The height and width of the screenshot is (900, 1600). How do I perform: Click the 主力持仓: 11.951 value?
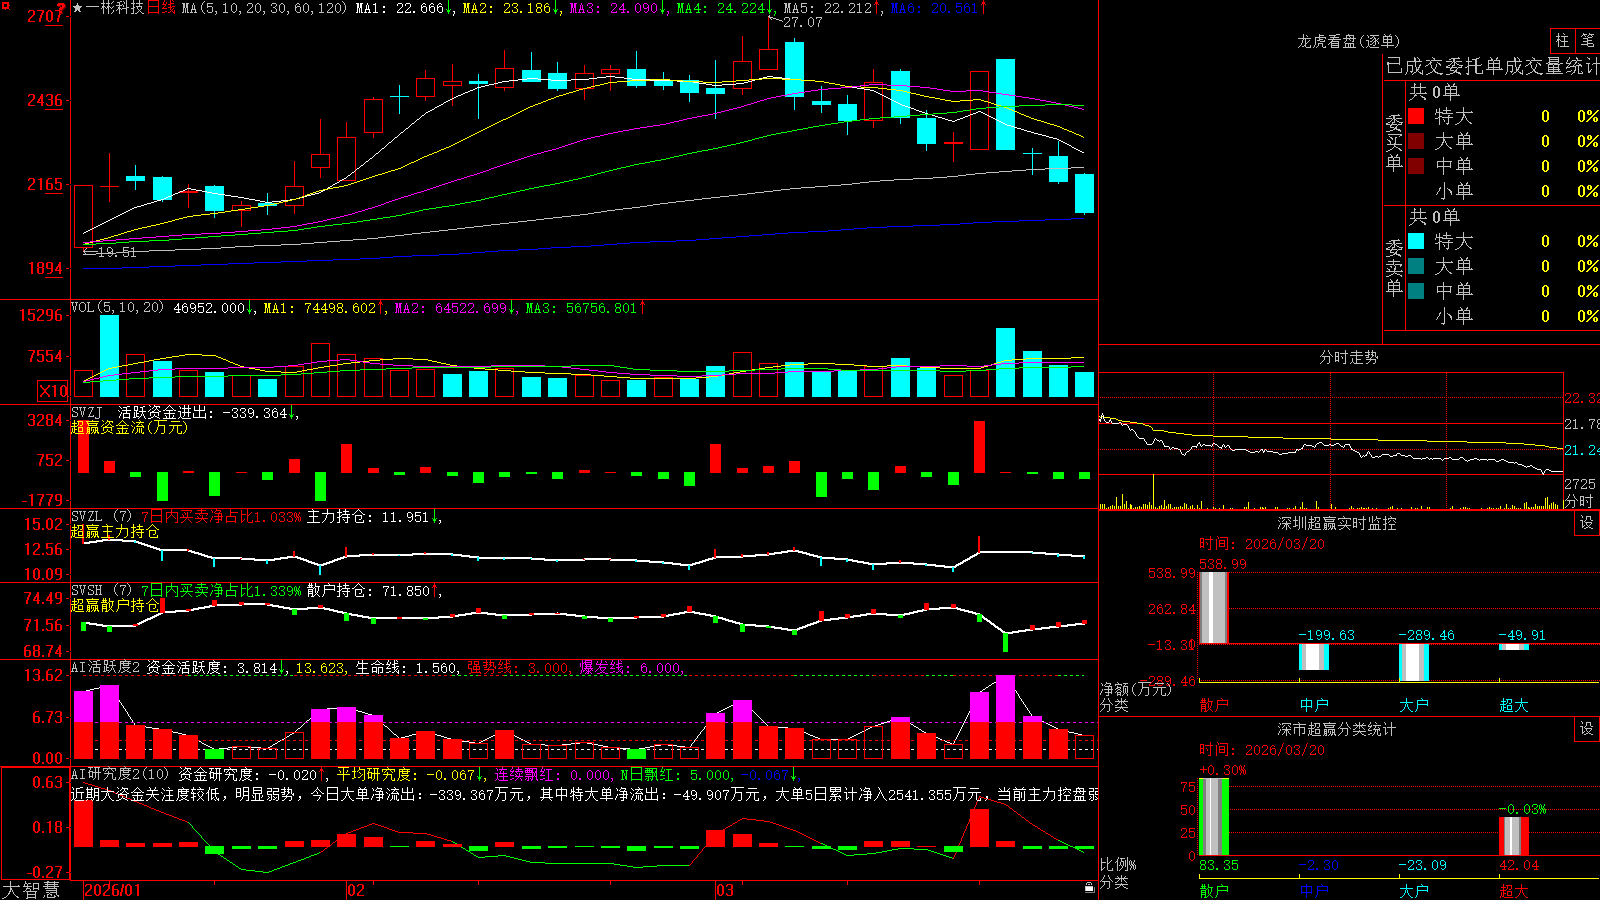pyautogui.click(x=374, y=517)
